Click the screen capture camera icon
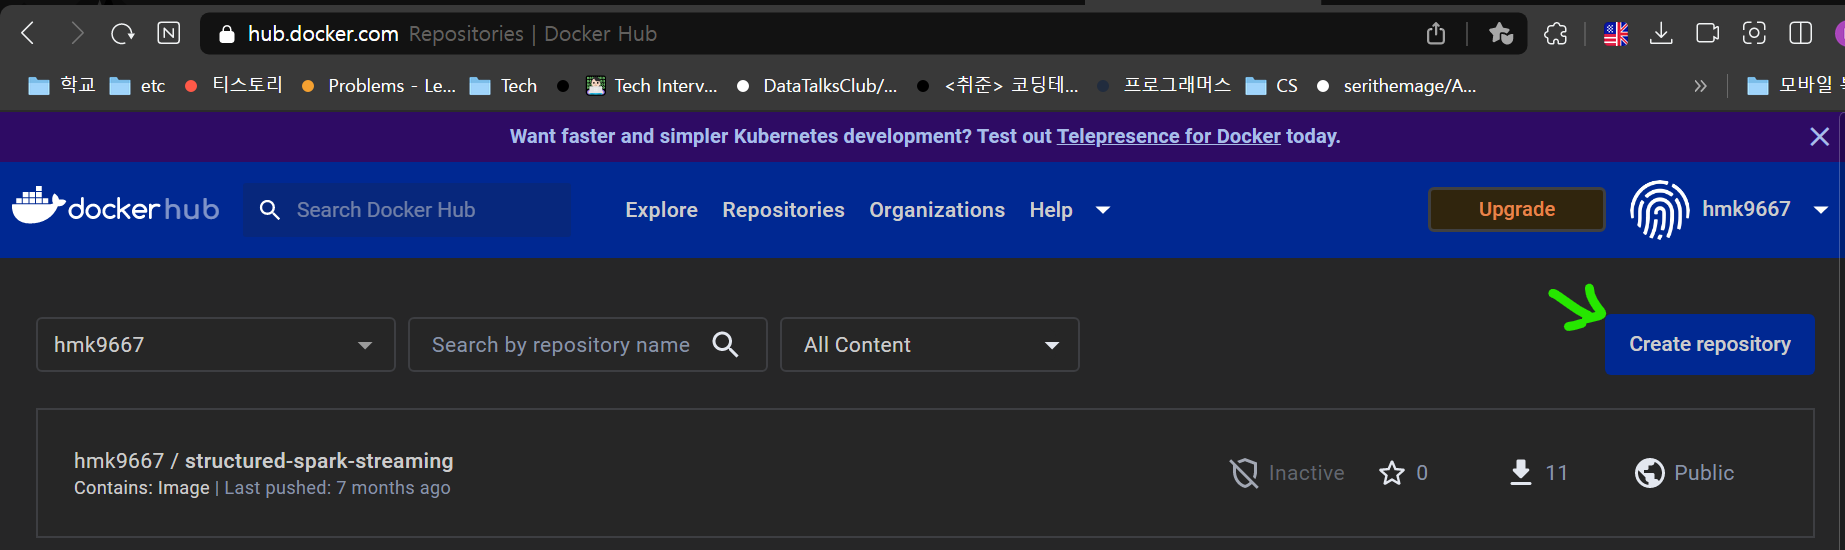The height and width of the screenshot is (550, 1845). tap(1754, 34)
